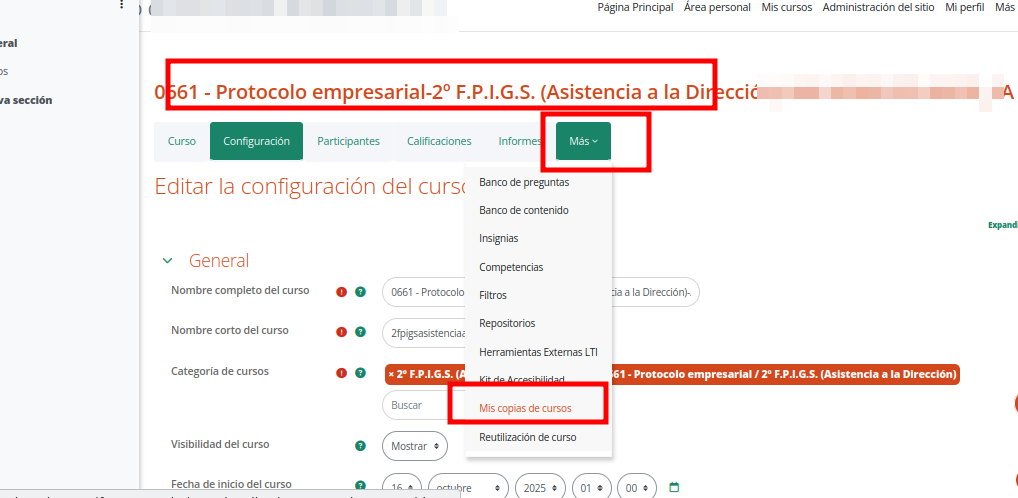Remove the selected course category tag
The height and width of the screenshot is (498, 1018).
(x=391, y=374)
